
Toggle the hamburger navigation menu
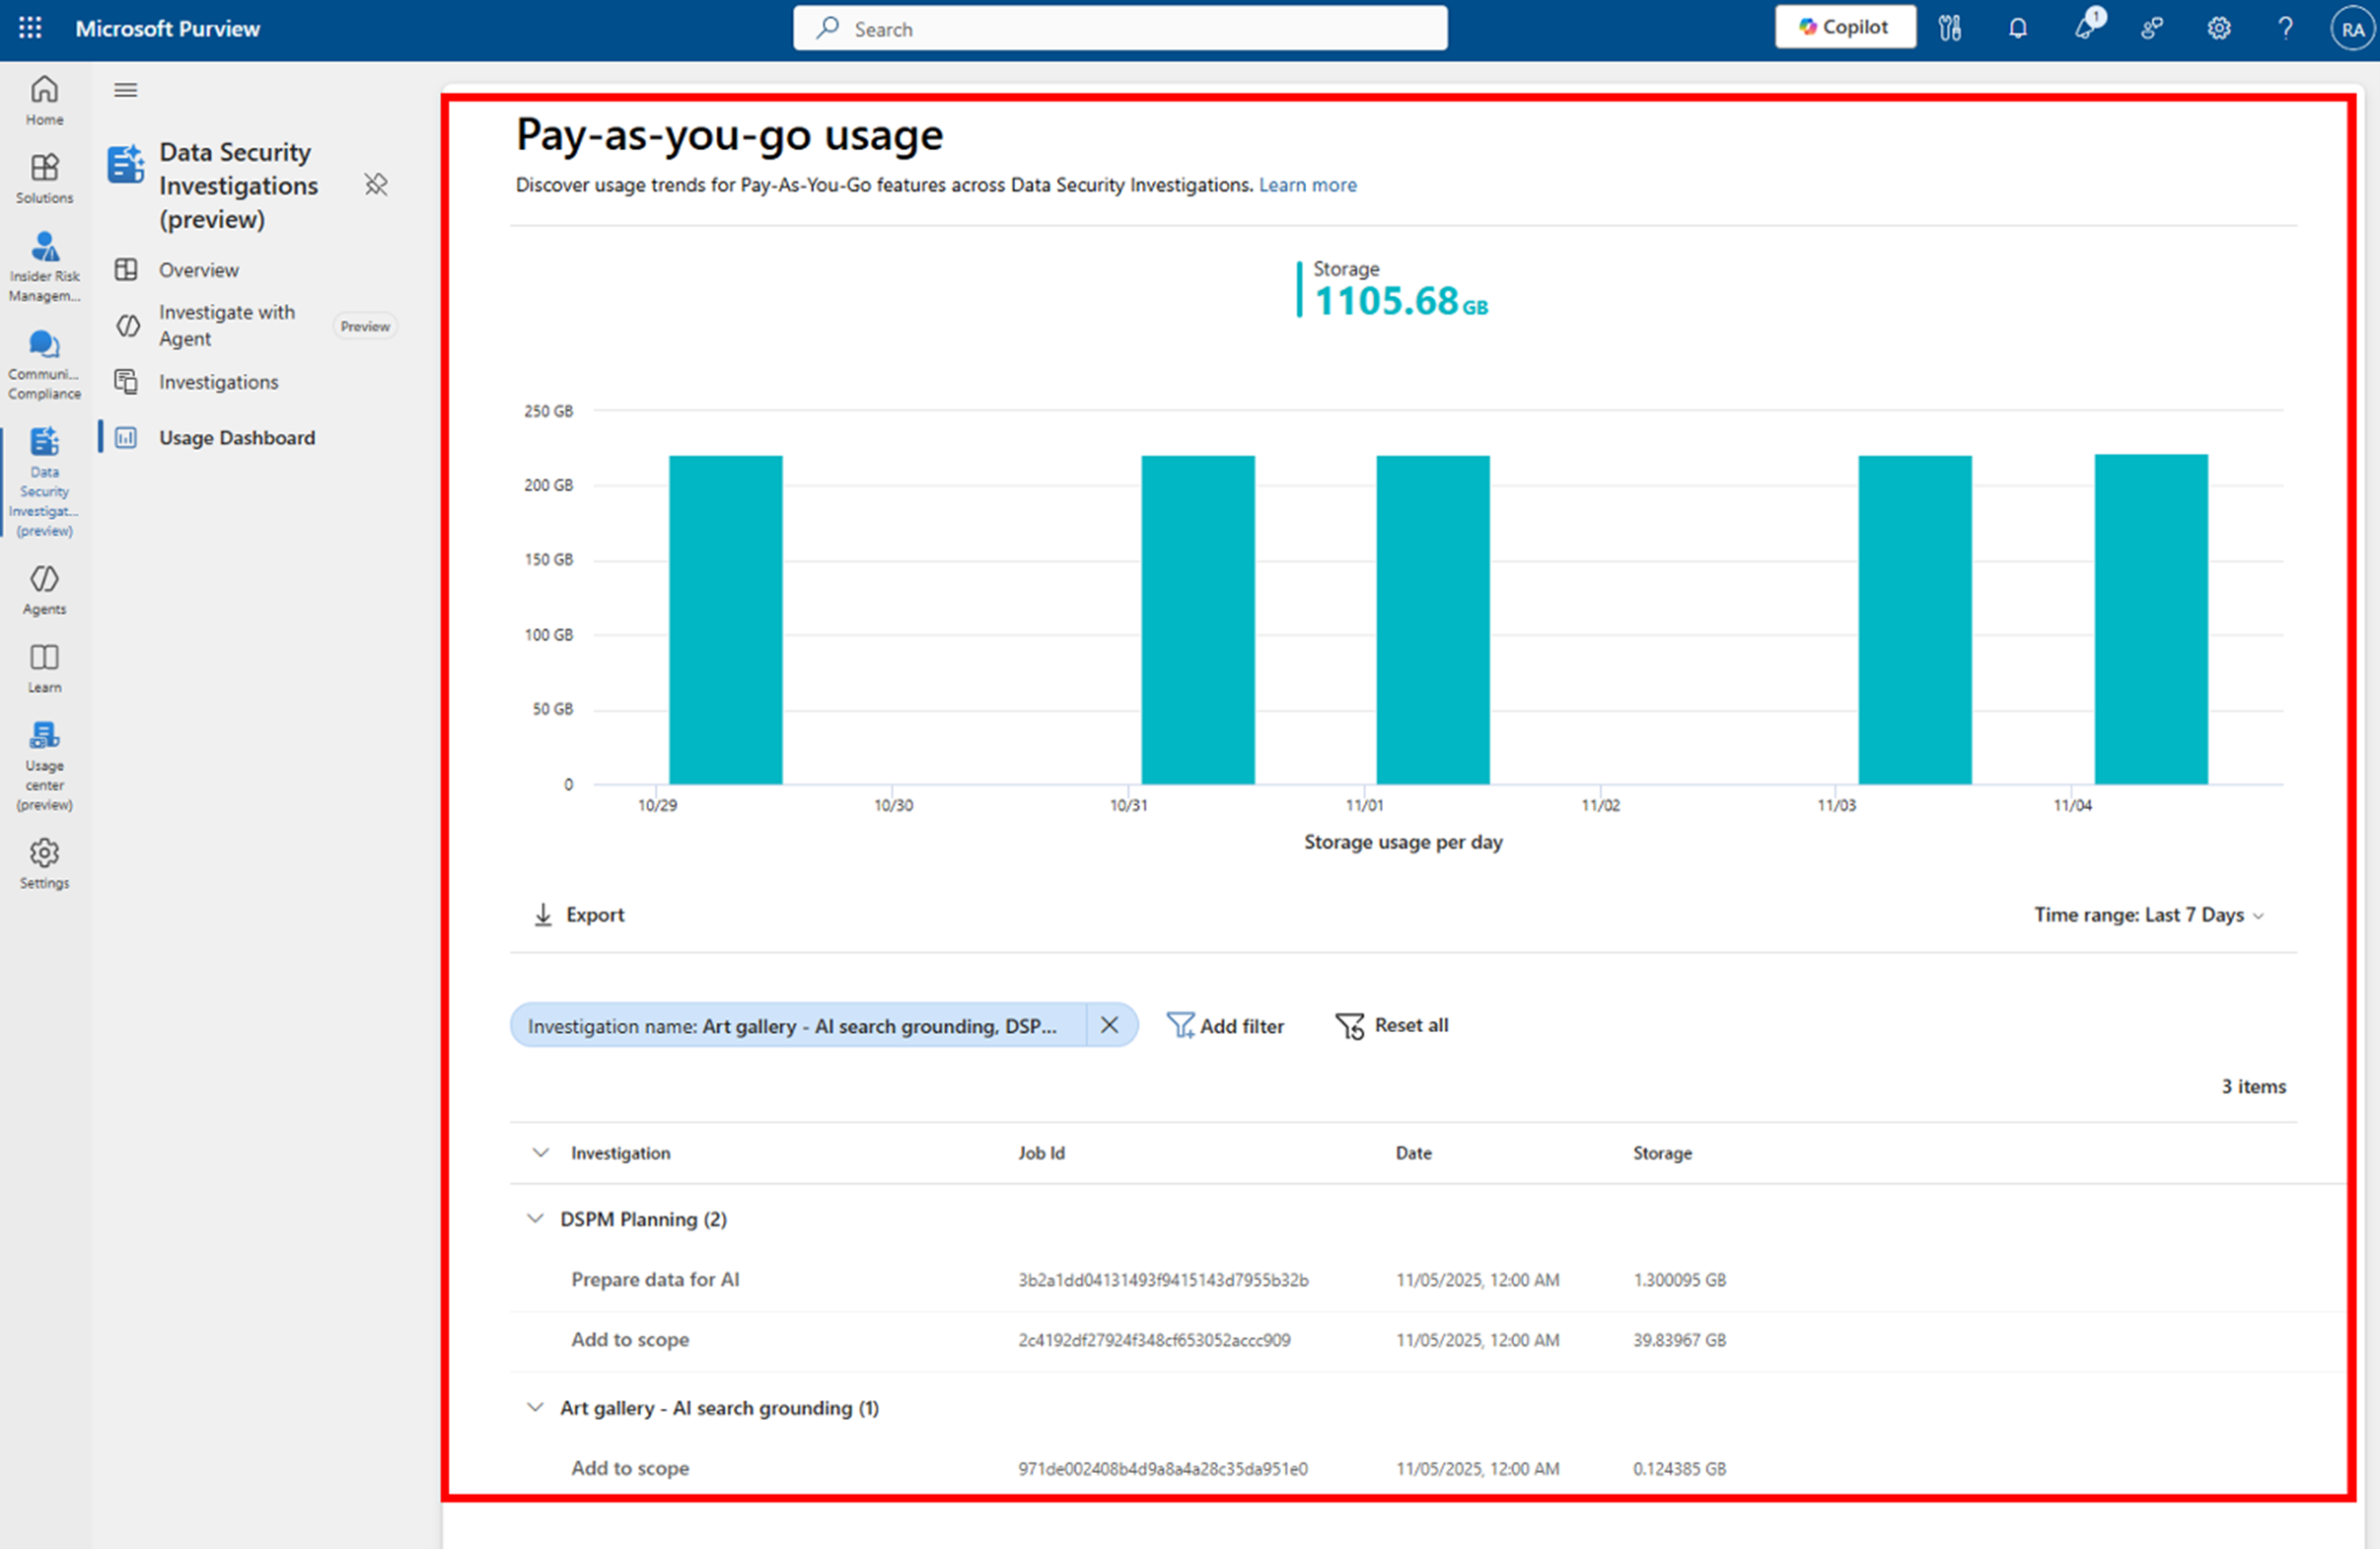125,90
